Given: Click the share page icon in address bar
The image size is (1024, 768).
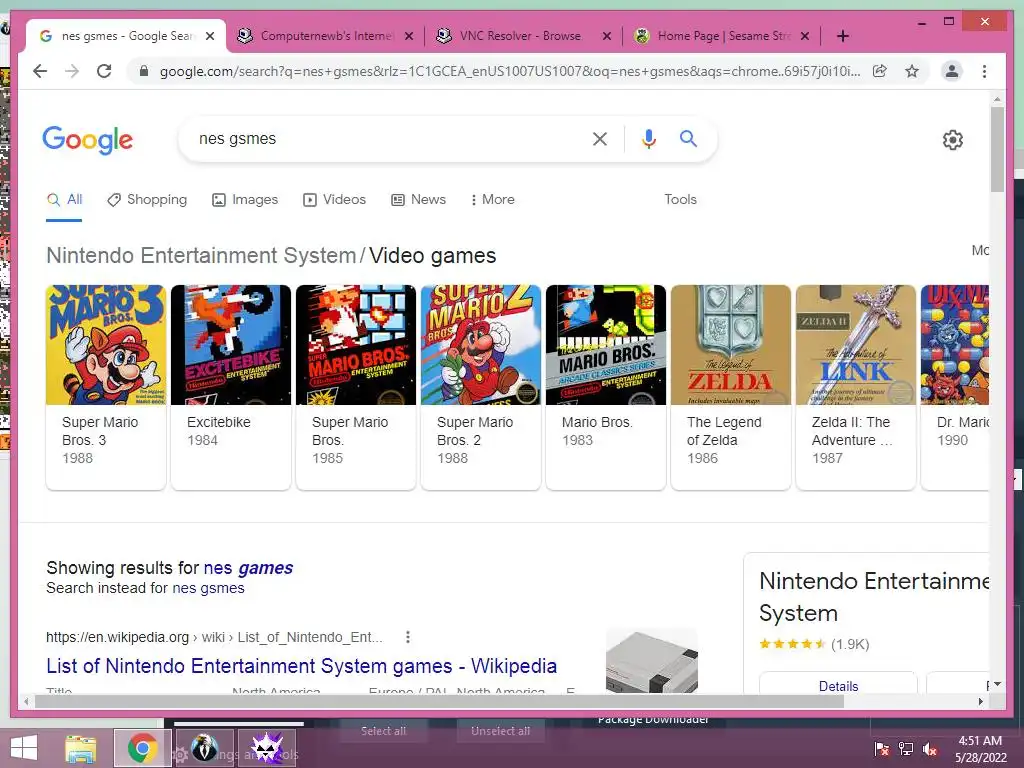Looking at the screenshot, I should [880, 71].
